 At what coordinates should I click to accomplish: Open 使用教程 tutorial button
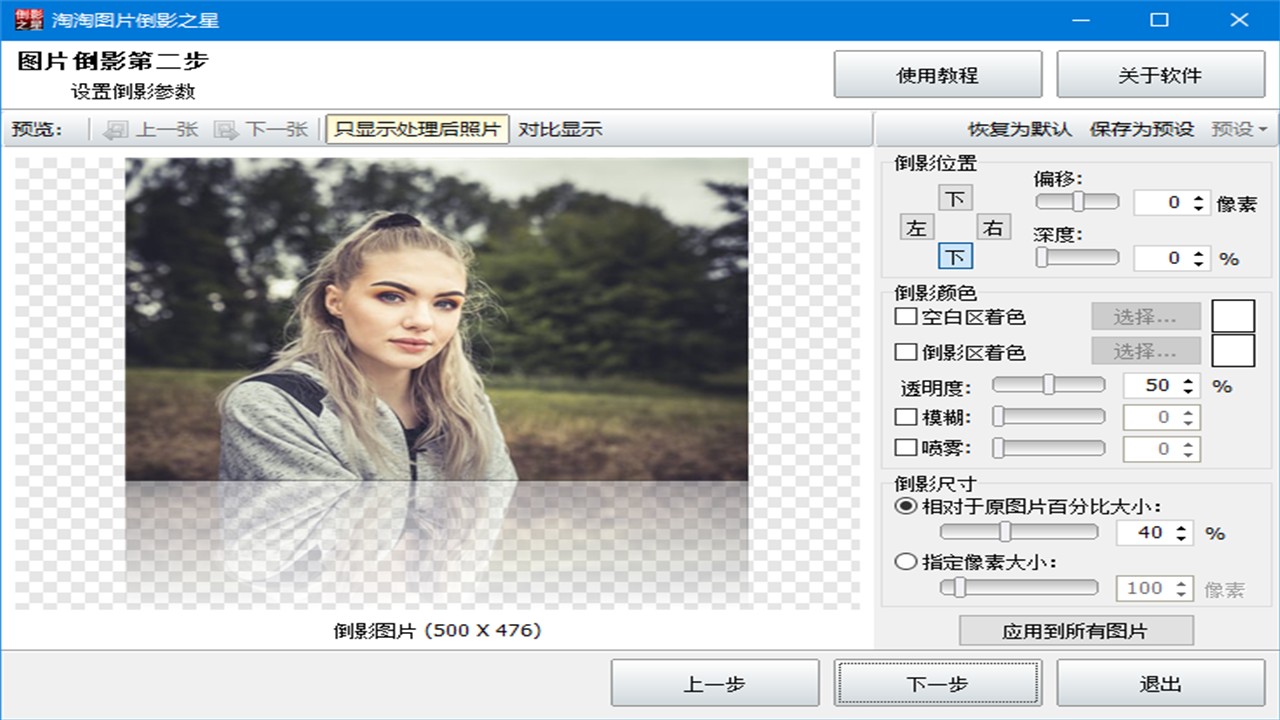[937, 75]
